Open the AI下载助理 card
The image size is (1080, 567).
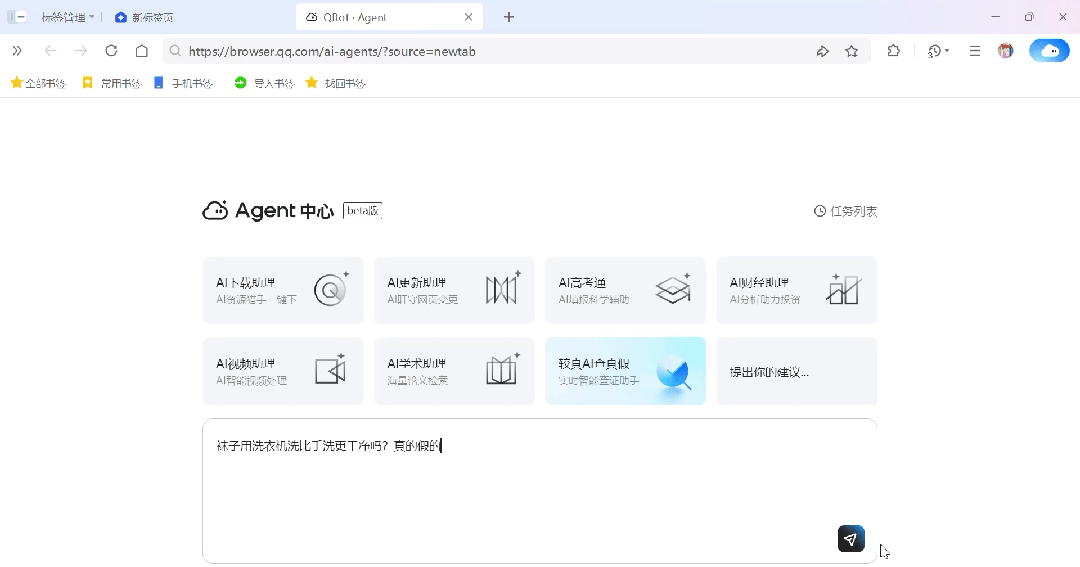pos(283,290)
